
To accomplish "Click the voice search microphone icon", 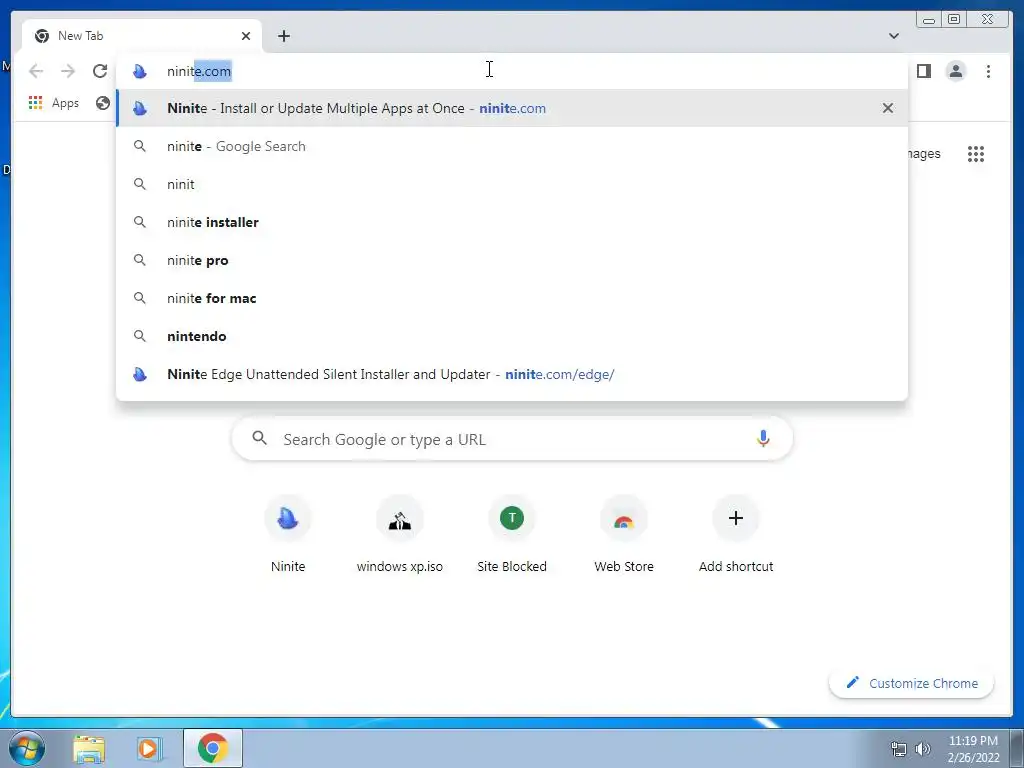I will (x=763, y=439).
